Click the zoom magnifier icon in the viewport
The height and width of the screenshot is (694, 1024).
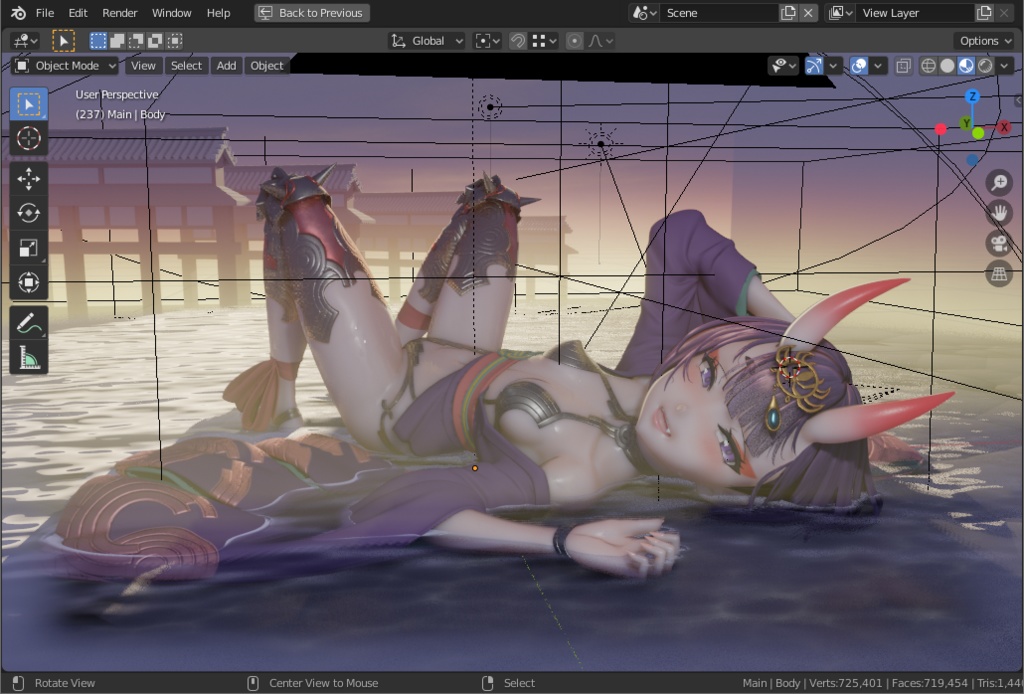tap(998, 183)
